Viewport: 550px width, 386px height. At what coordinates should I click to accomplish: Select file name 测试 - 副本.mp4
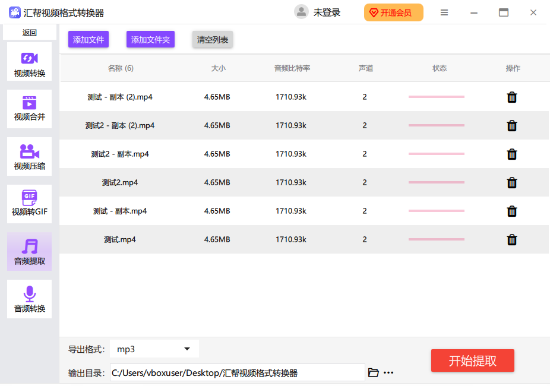pyautogui.click(x=120, y=211)
